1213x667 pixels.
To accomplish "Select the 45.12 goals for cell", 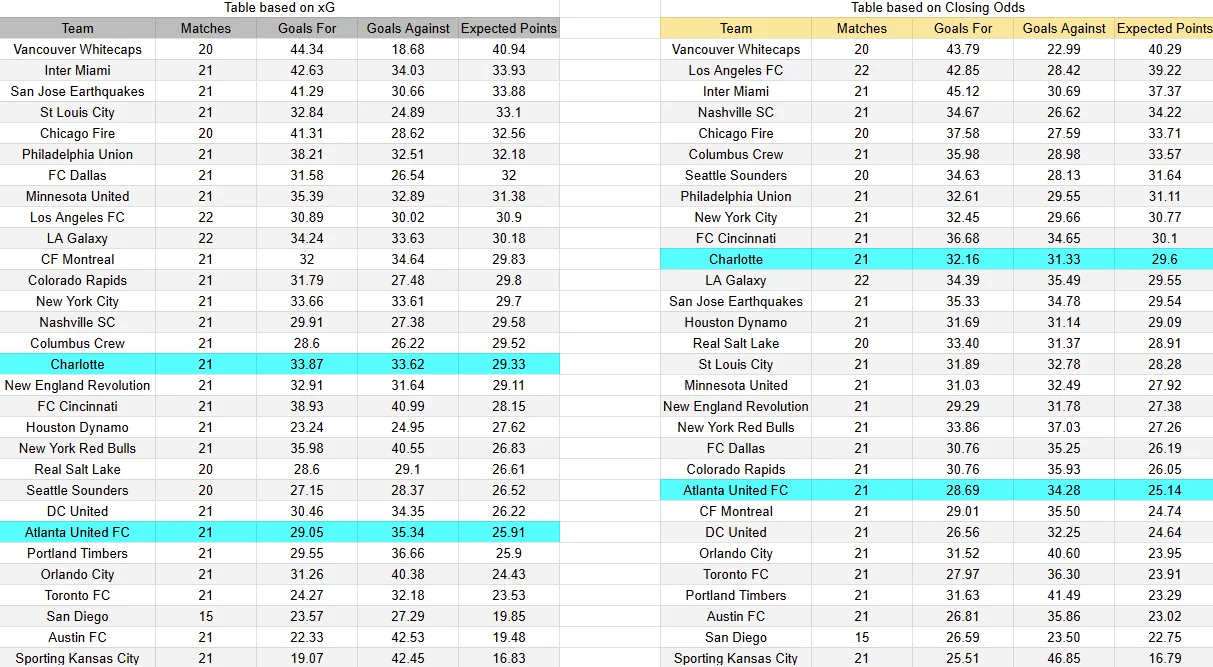I will pyautogui.click(x=963, y=91).
